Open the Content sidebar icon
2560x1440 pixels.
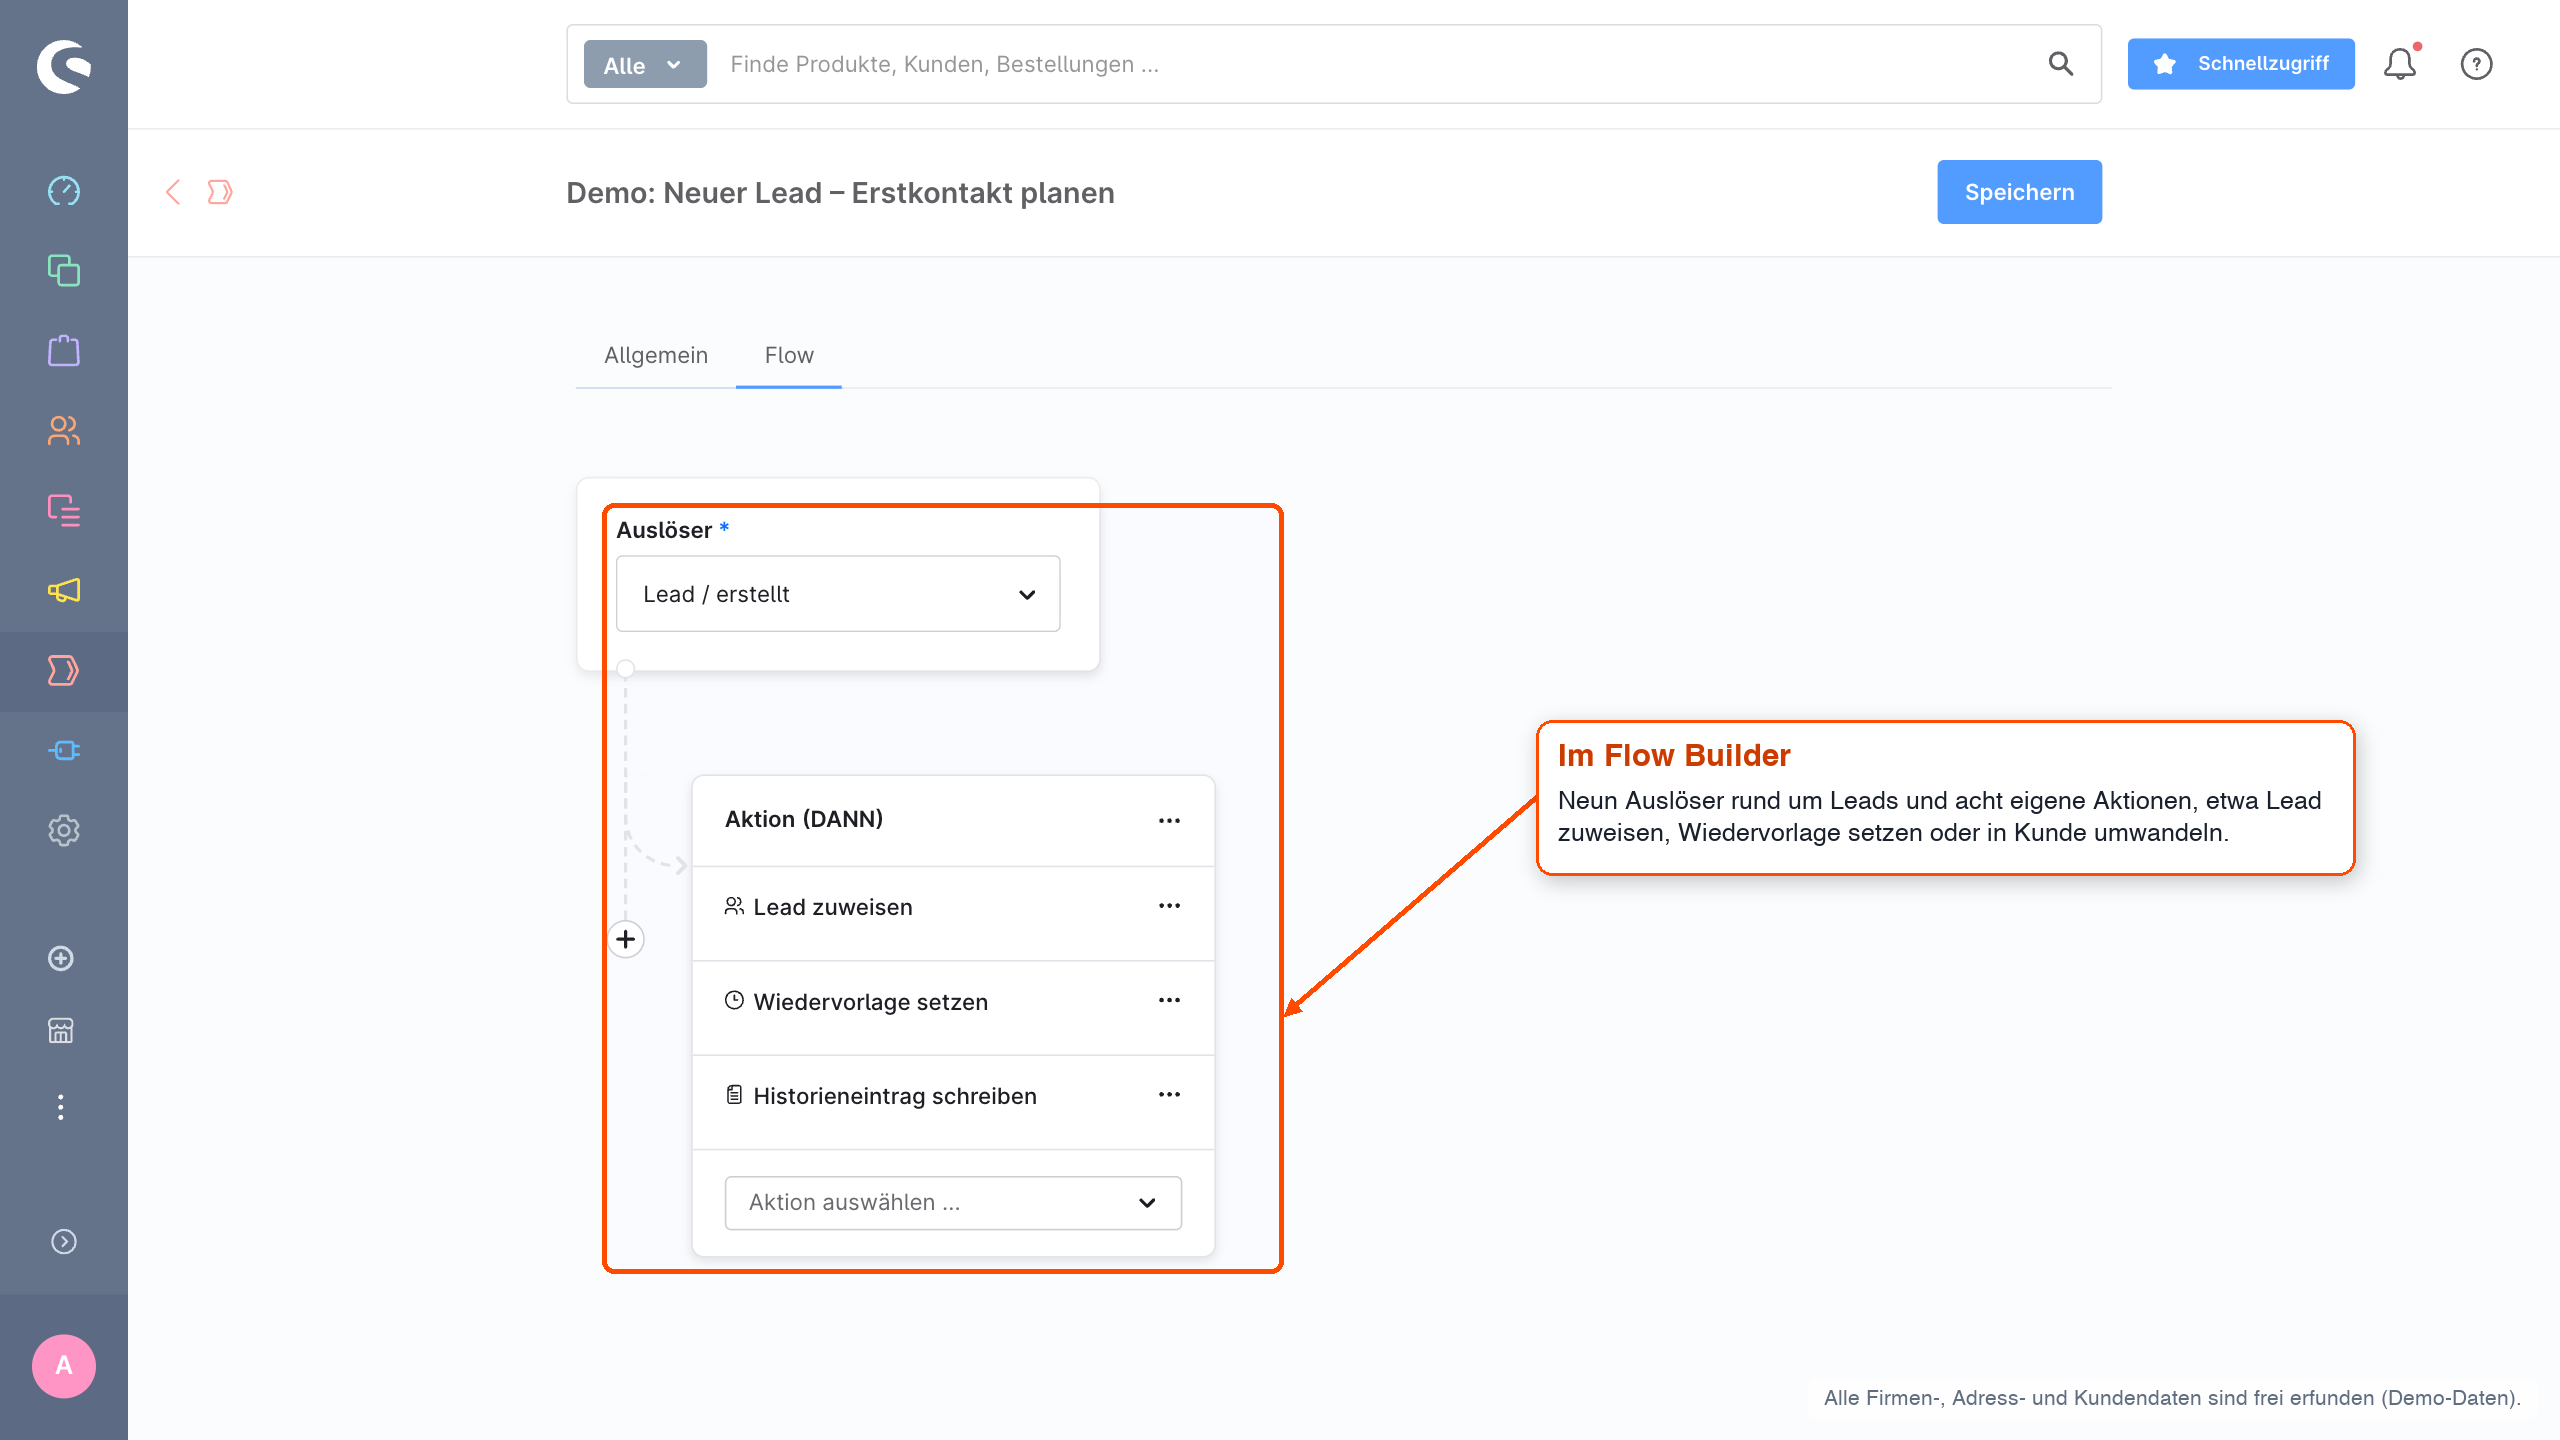(x=64, y=510)
